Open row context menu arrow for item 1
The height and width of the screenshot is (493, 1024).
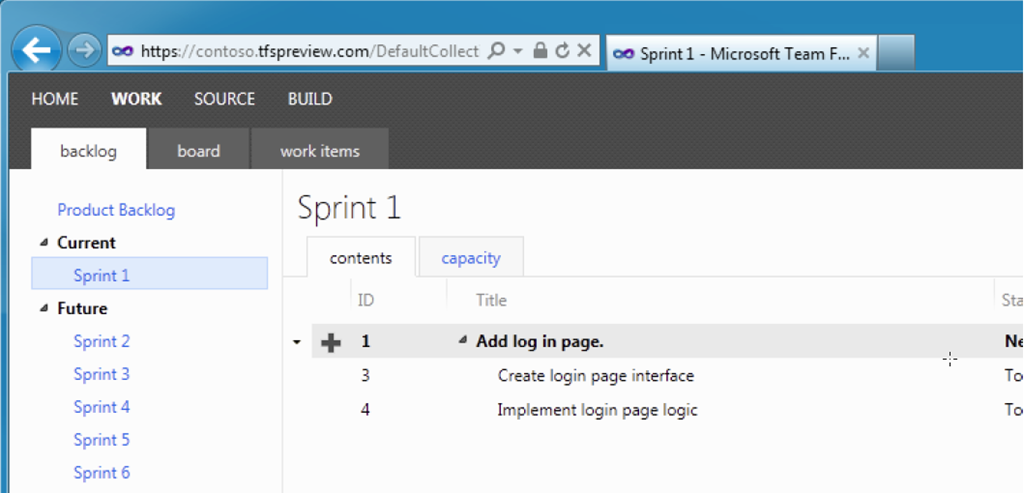(296, 342)
